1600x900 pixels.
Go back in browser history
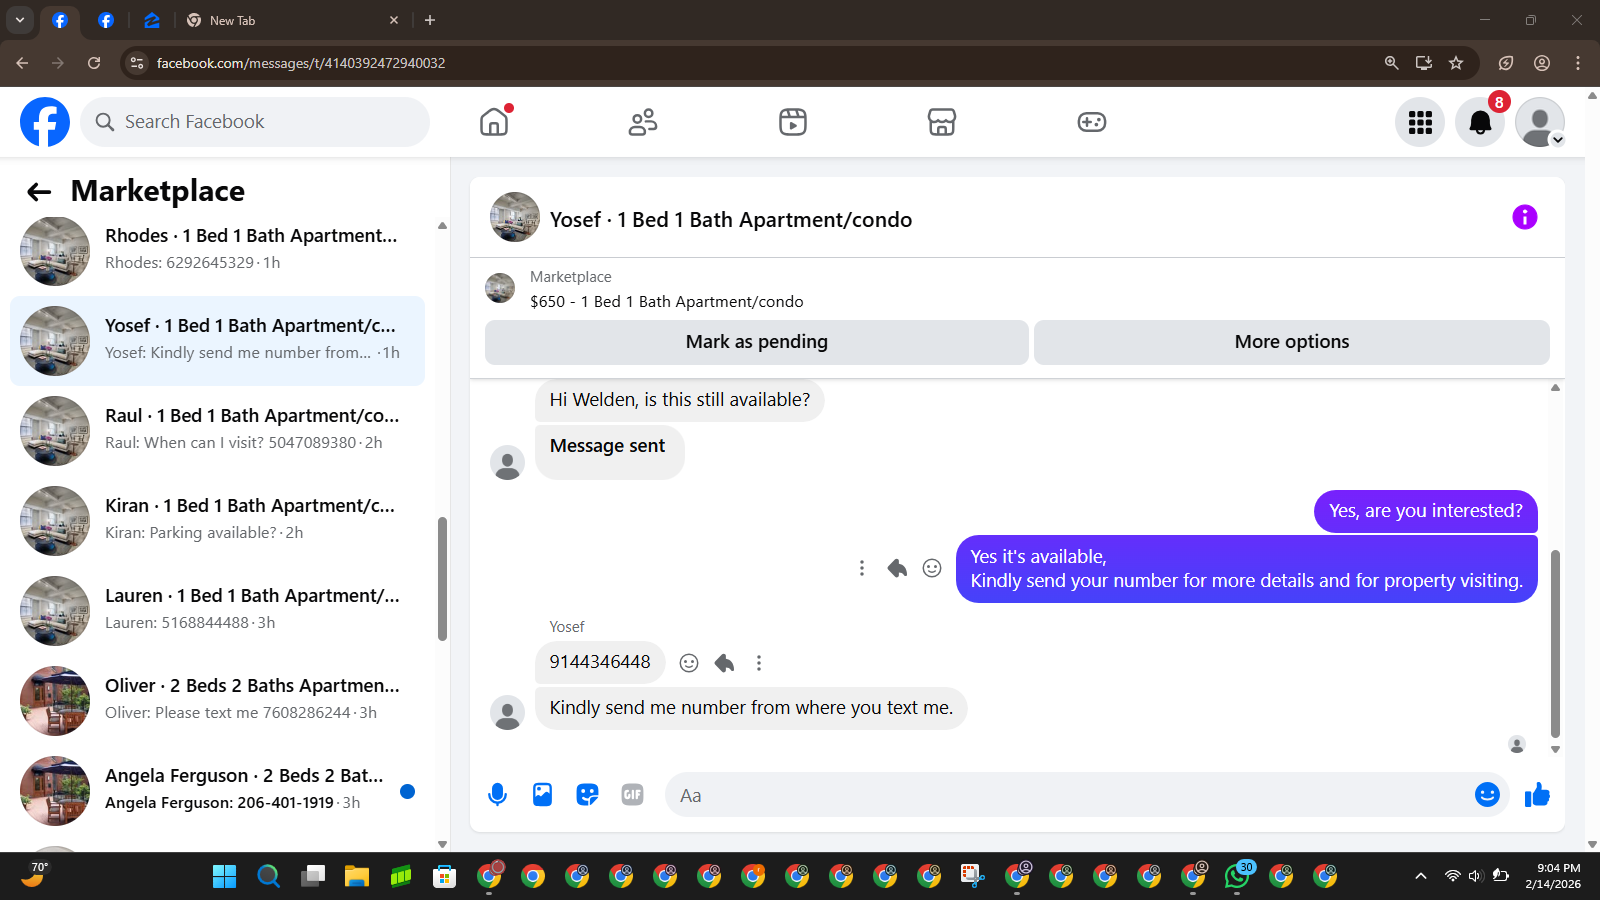point(22,63)
